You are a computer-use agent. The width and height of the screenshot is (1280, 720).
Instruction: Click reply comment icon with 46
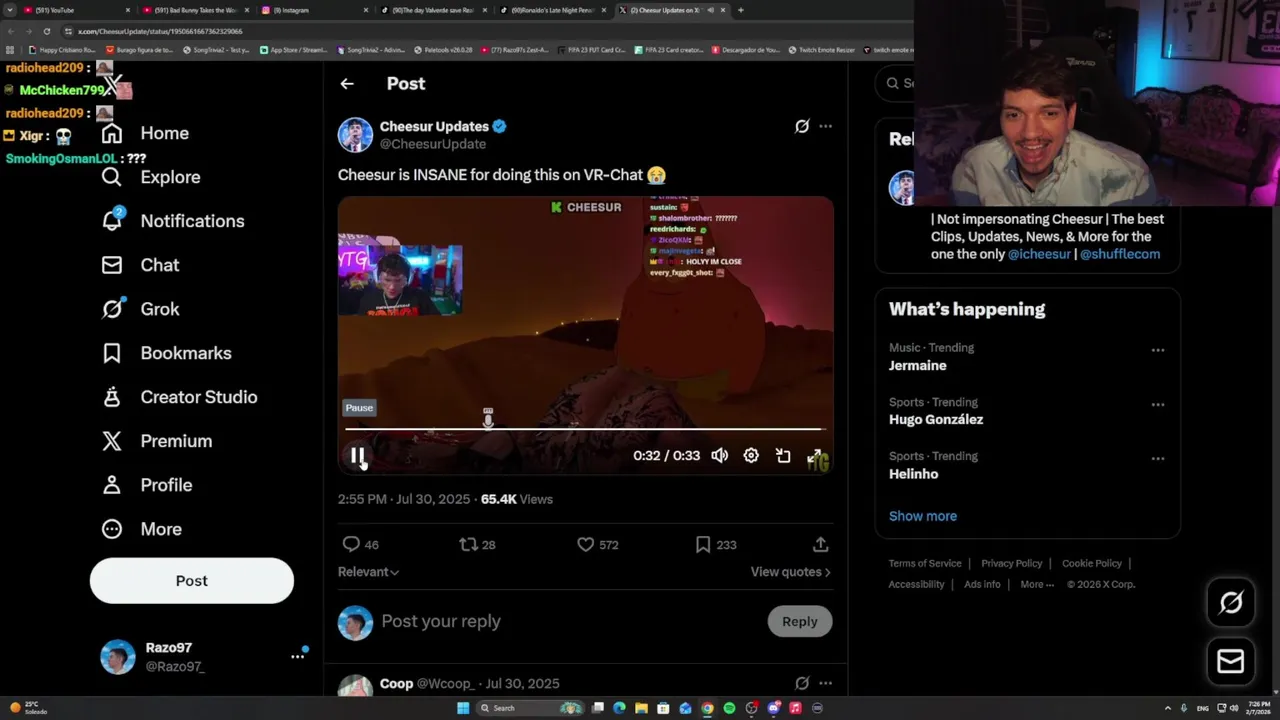[351, 544]
